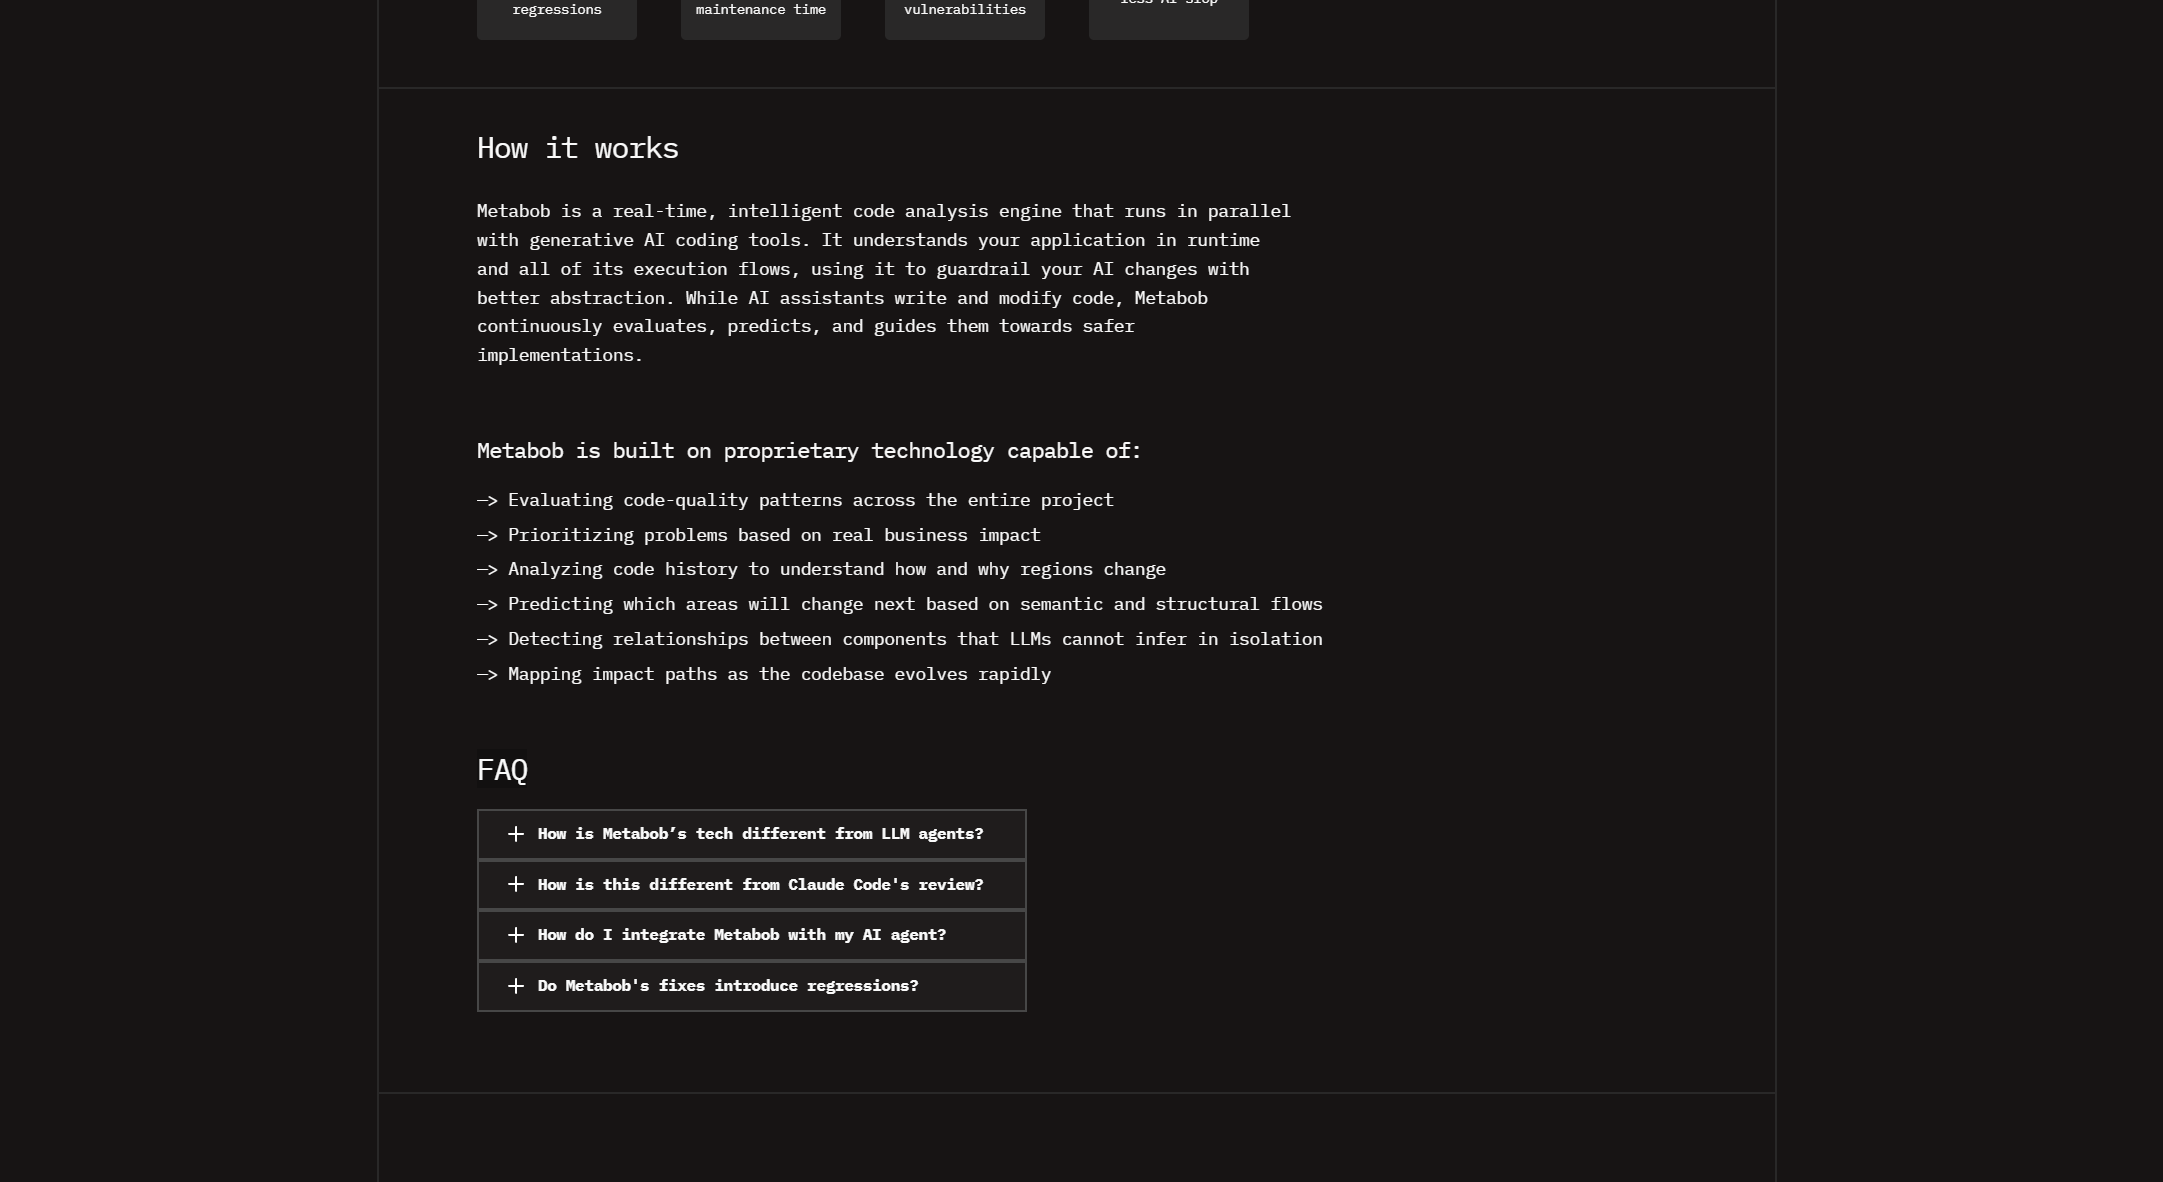Screen dimensions: 2163x1182
Task: Click the "vulnerabilities" card label
Action: [x=965, y=10]
